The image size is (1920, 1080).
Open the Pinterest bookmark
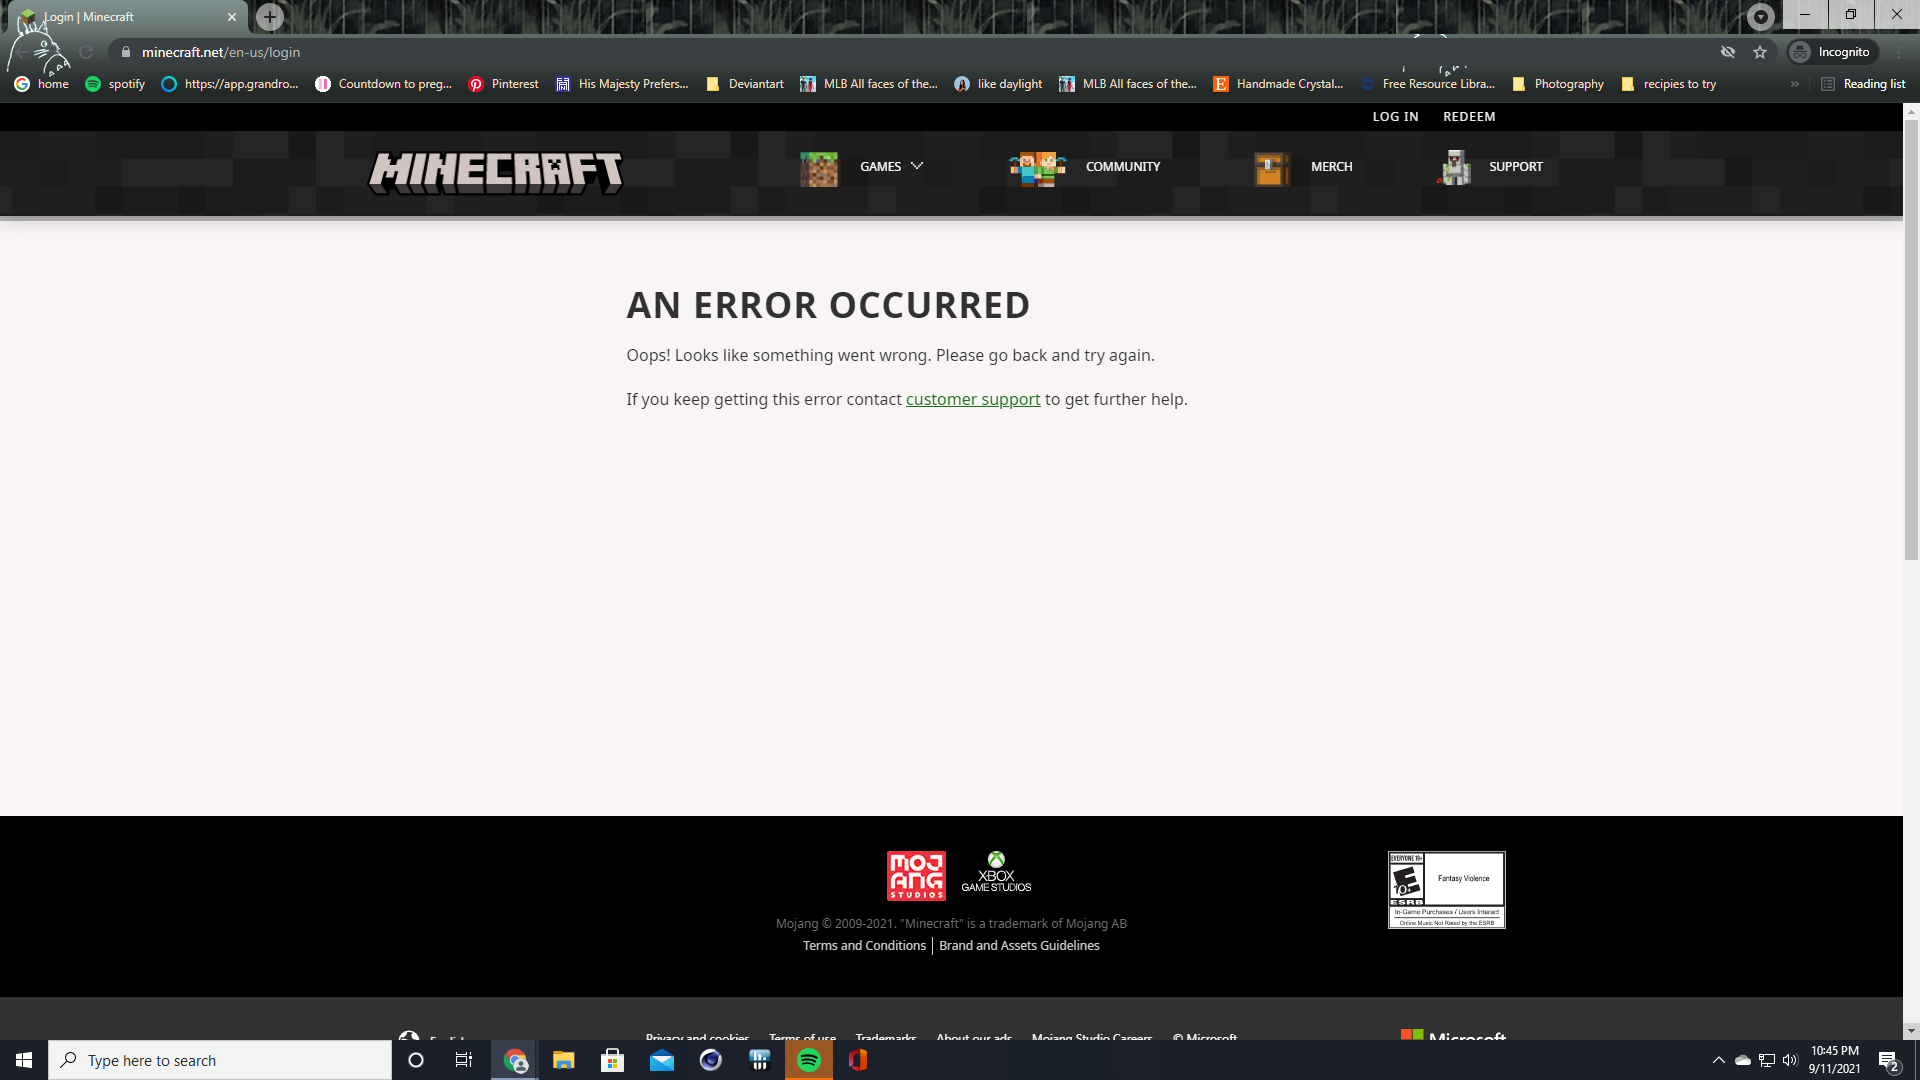(504, 84)
